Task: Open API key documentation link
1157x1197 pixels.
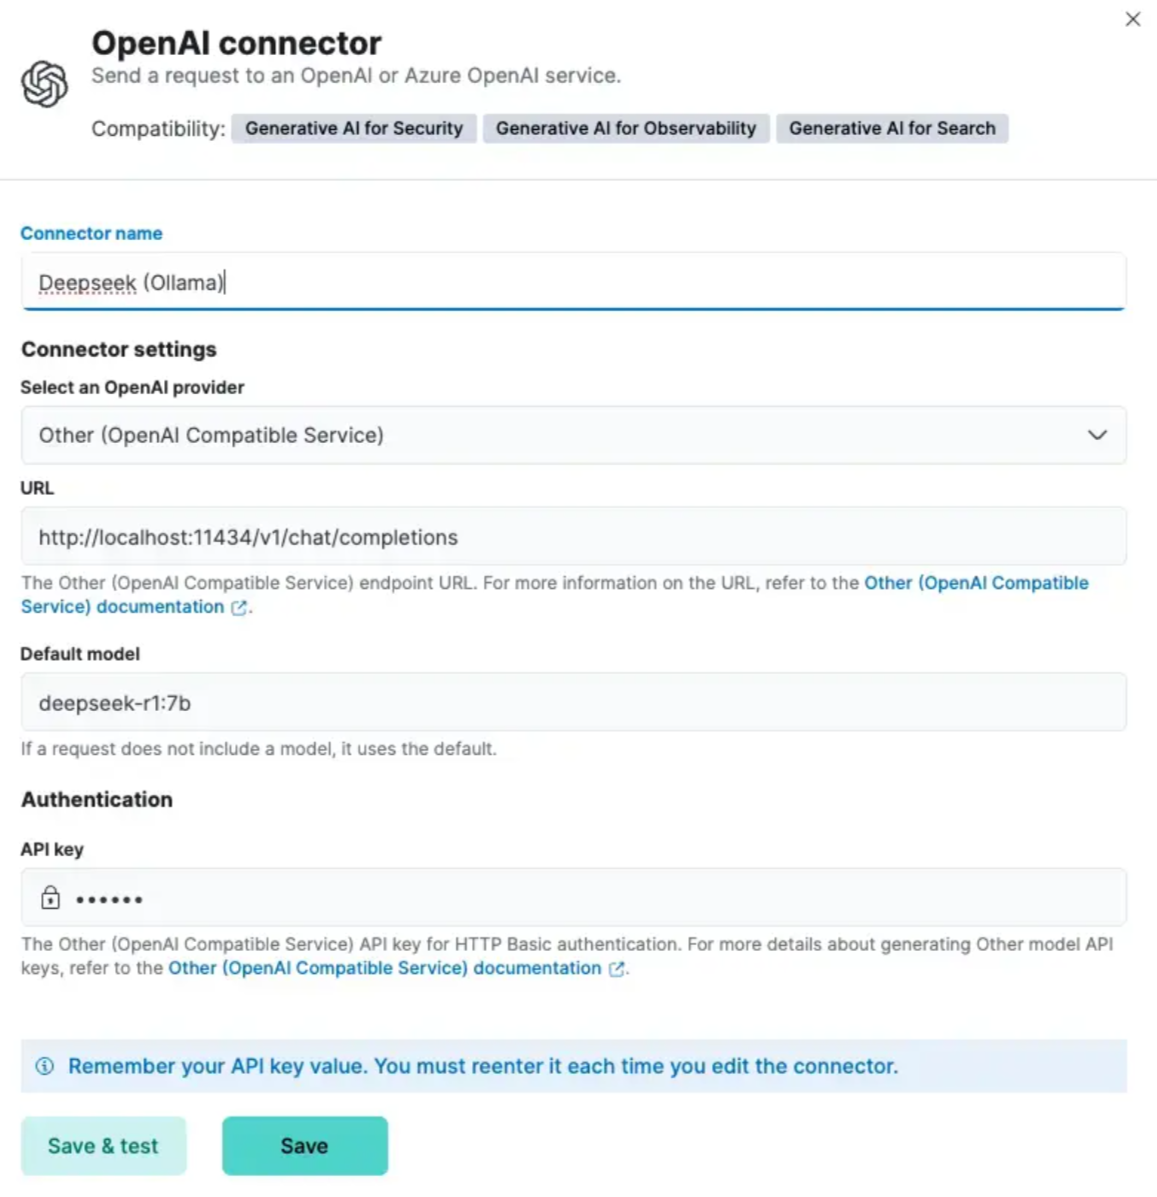Action: click(x=384, y=968)
